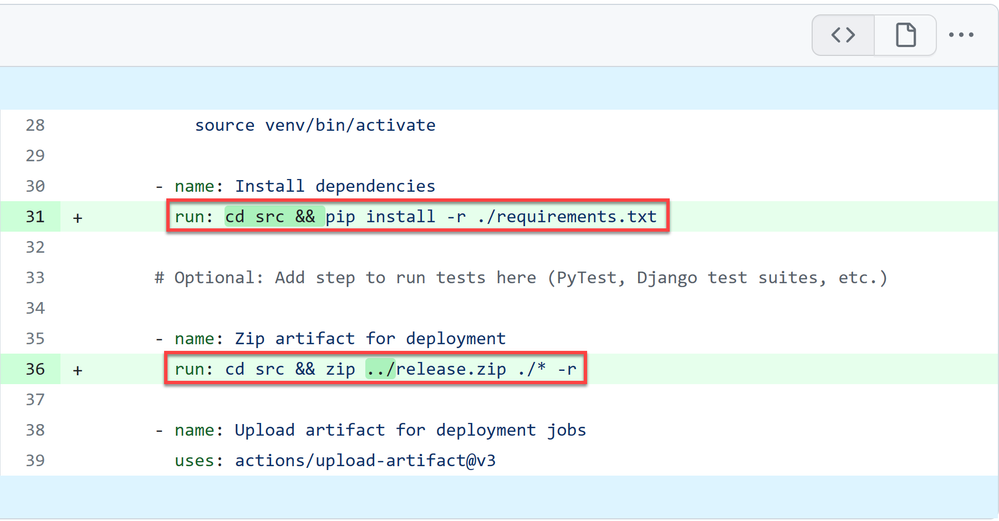Open the three-dot file options menu
The width and height of the screenshot is (999, 521).
coord(961,35)
